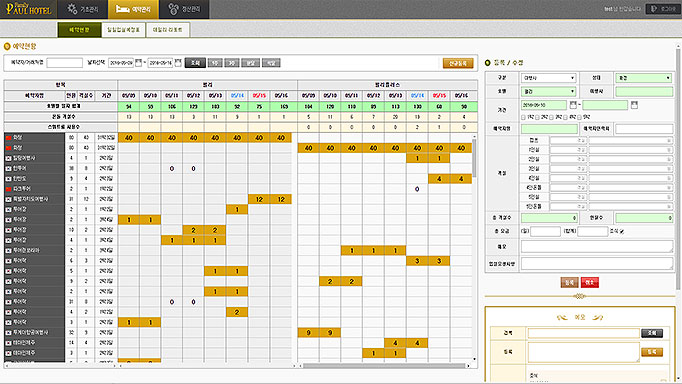682x384 pixels.
Task: Click the third gray button after 조회
Action: (x=251, y=63)
